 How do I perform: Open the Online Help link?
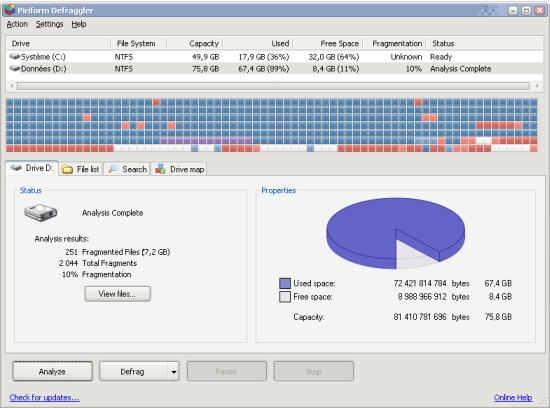click(513, 397)
